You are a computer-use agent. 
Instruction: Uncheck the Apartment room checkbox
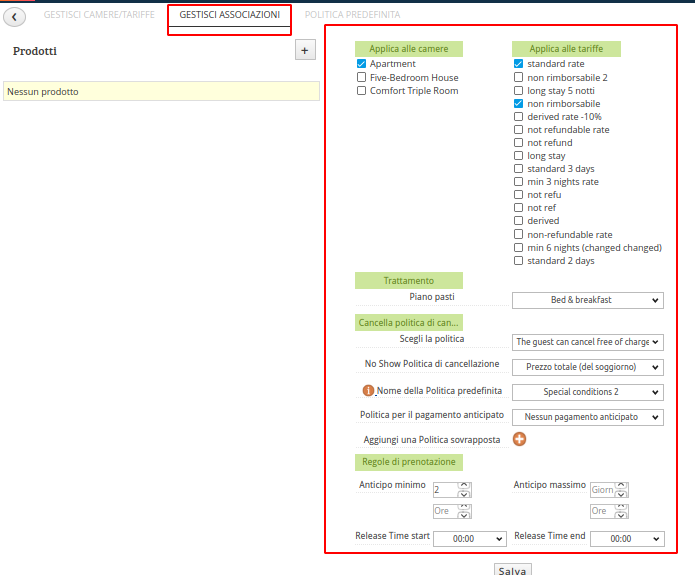pos(361,64)
